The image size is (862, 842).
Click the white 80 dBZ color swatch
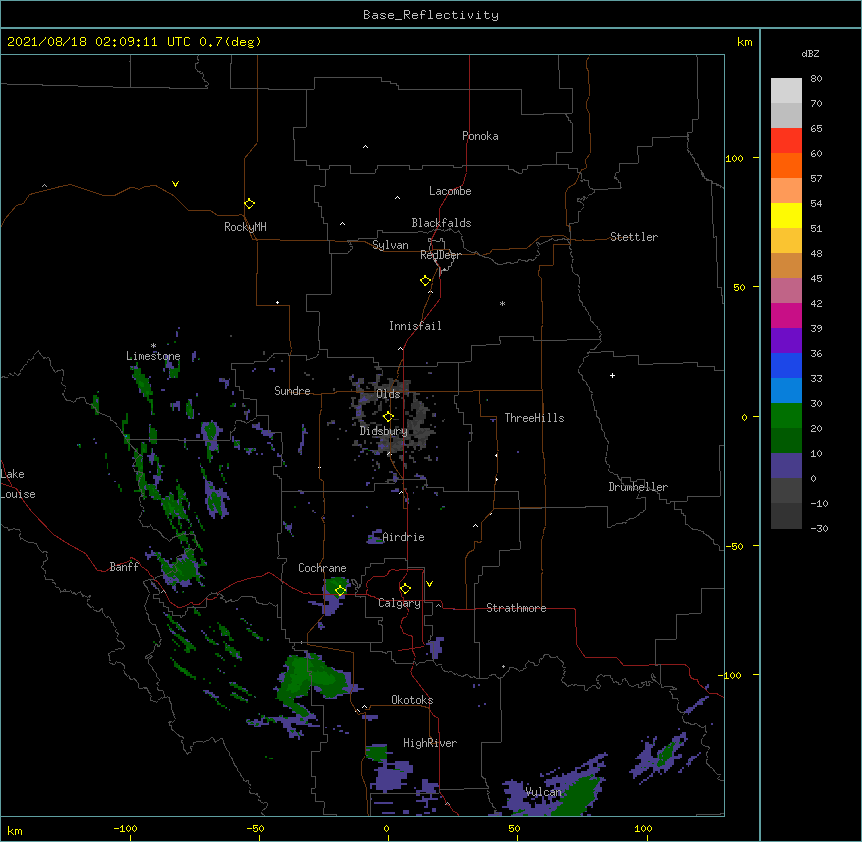click(x=786, y=90)
